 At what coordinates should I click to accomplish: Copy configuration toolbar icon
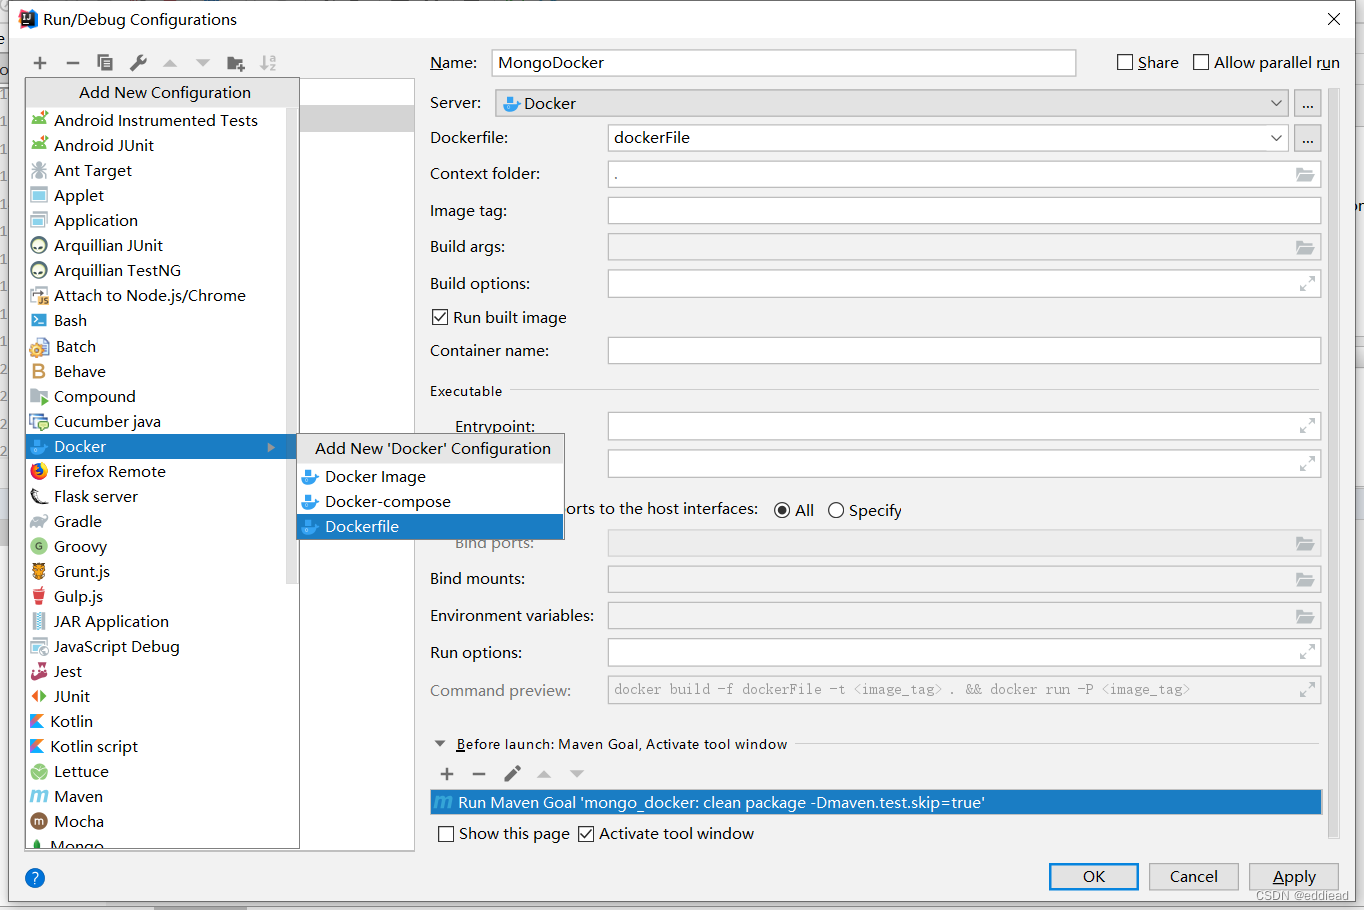(x=105, y=63)
